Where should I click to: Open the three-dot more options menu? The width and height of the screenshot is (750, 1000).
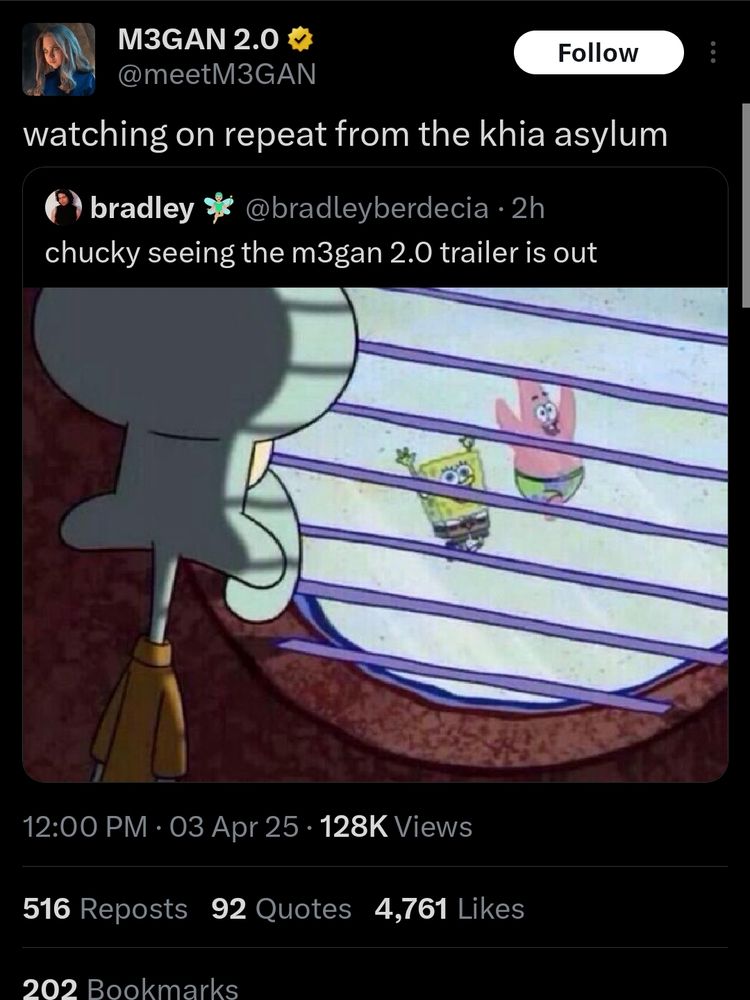(x=713, y=52)
